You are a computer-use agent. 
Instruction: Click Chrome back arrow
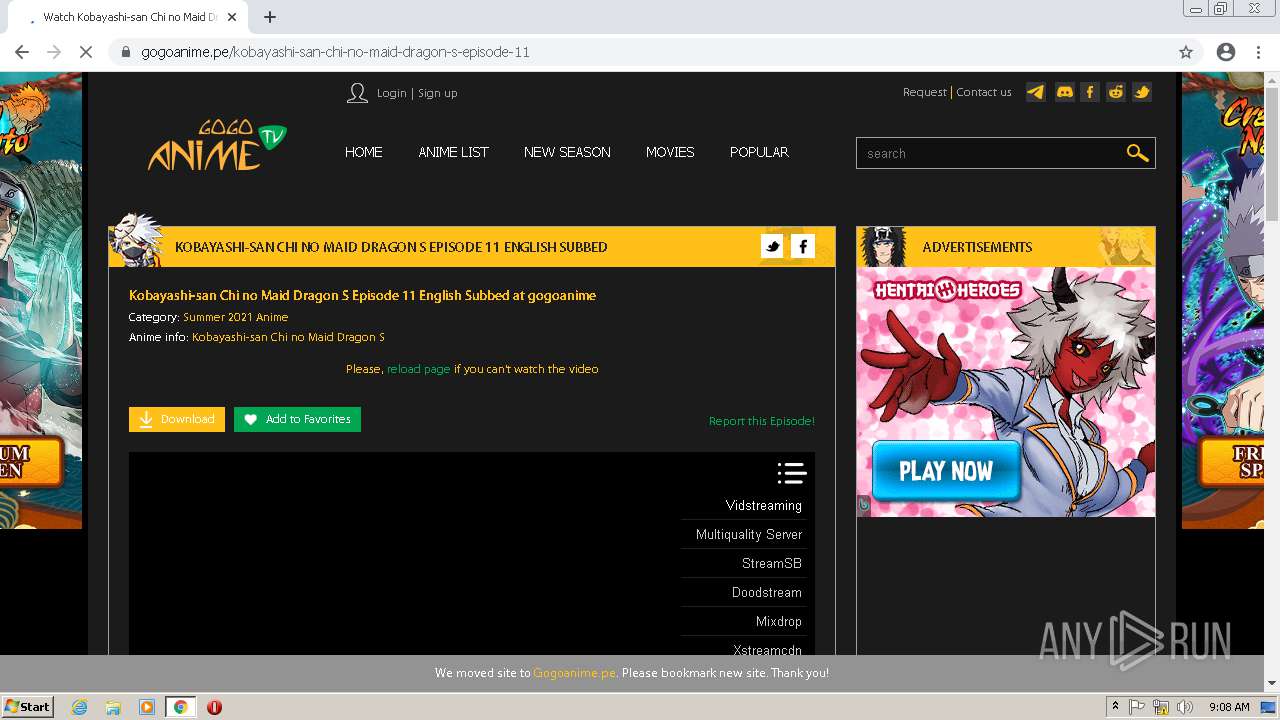click(x=22, y=52)
